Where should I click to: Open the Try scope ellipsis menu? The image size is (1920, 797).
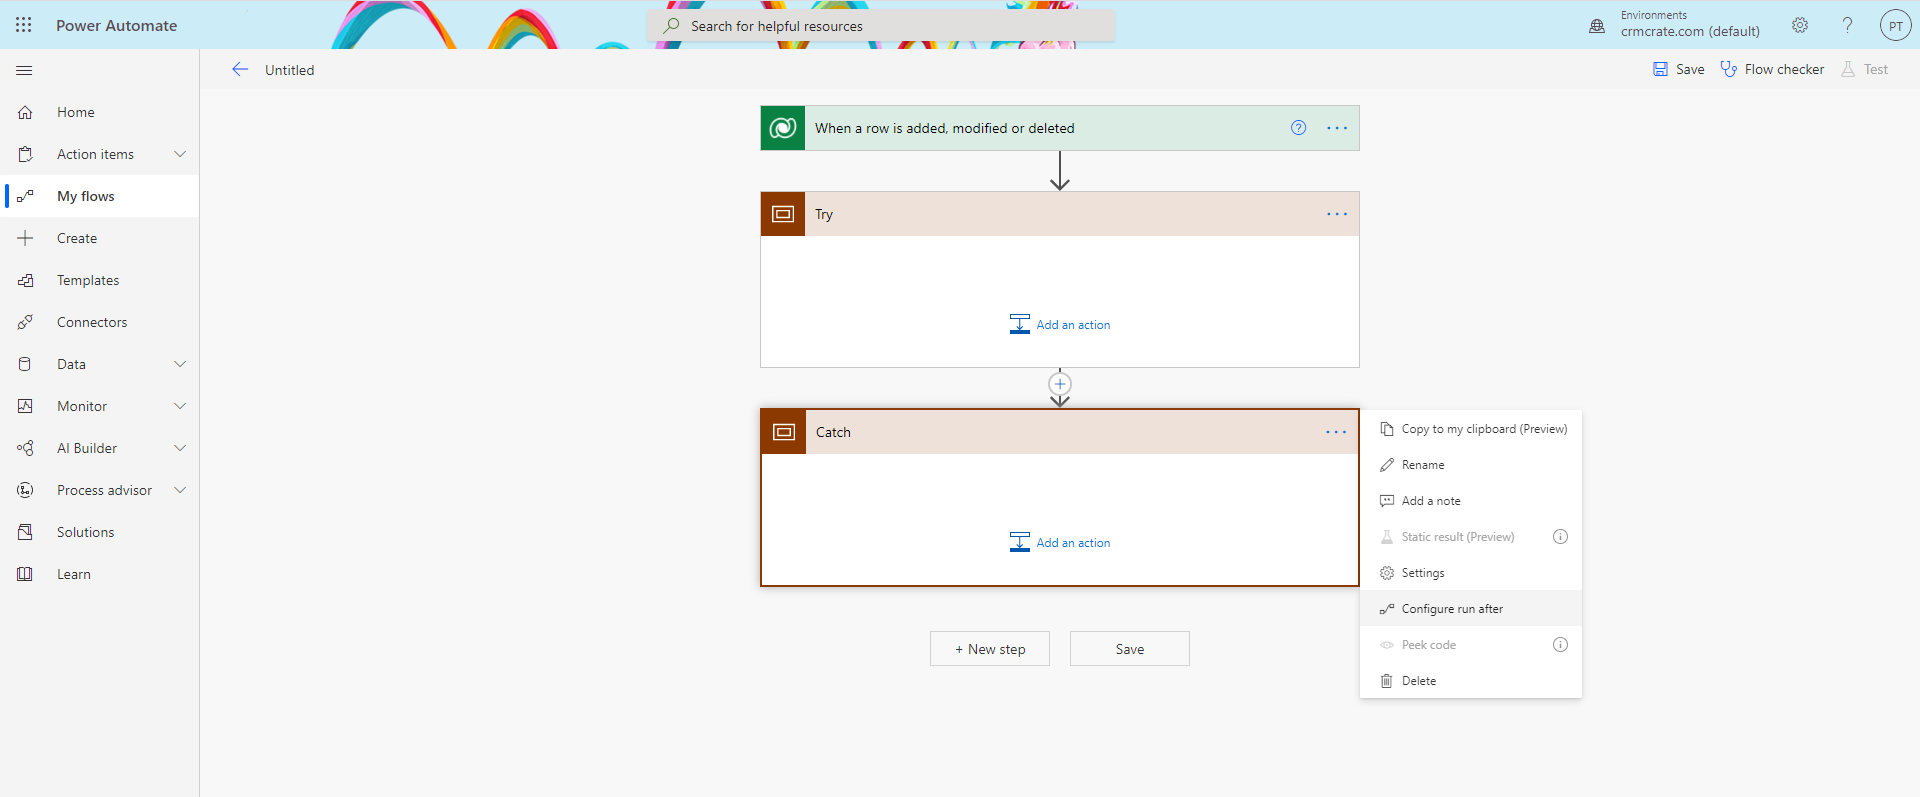tap(1337, 214)
